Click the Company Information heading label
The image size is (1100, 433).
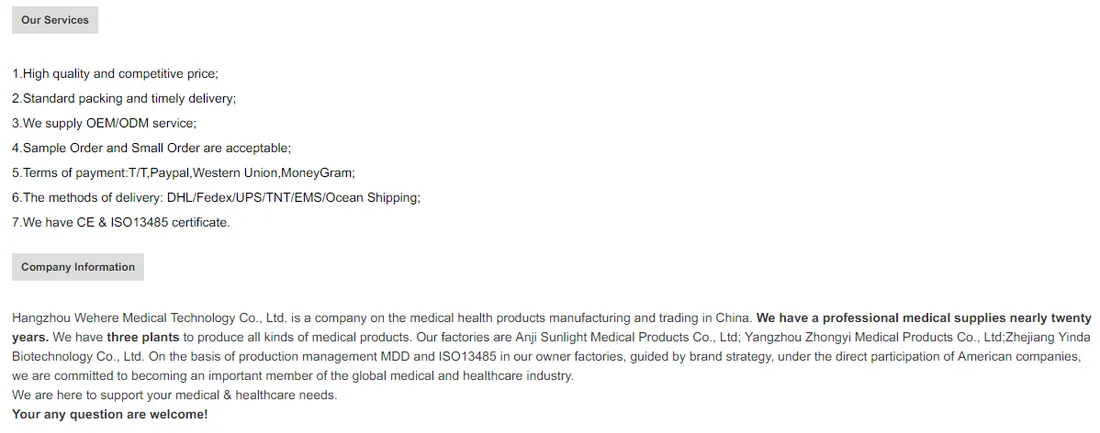pyautogui.click(x=78, y=267)
